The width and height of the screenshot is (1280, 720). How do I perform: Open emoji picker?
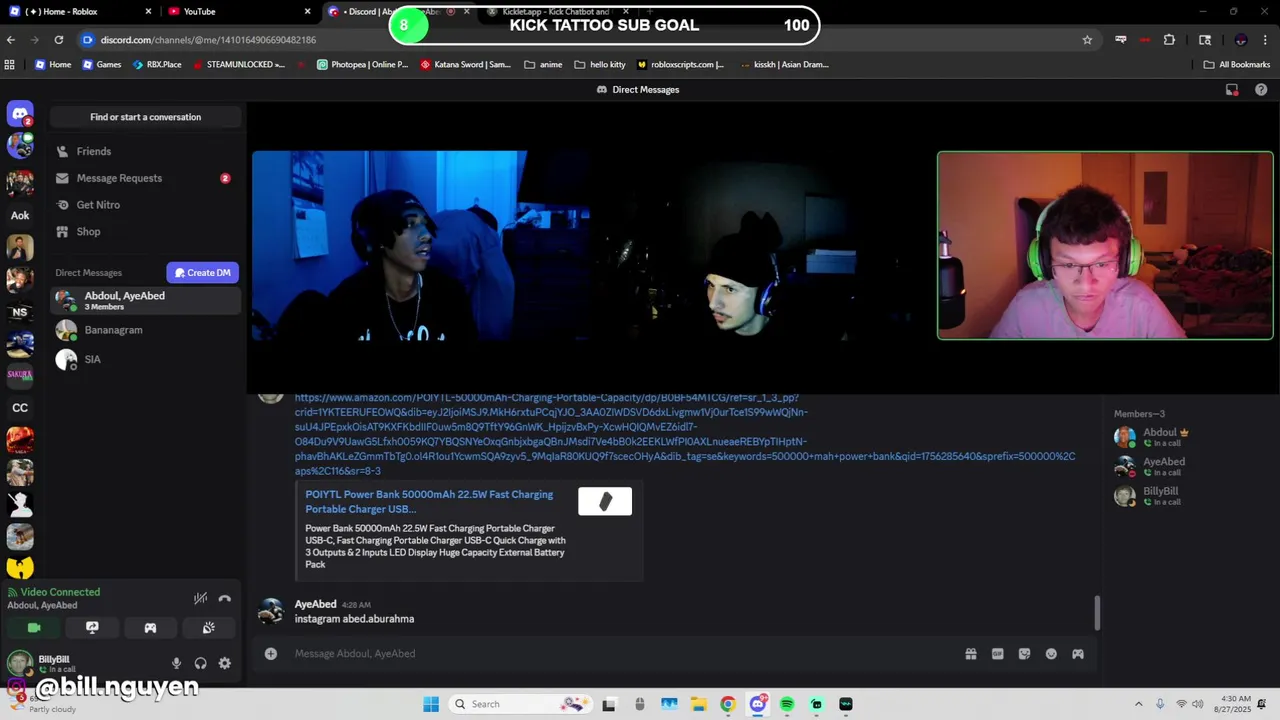click(x=1051, y=654)
